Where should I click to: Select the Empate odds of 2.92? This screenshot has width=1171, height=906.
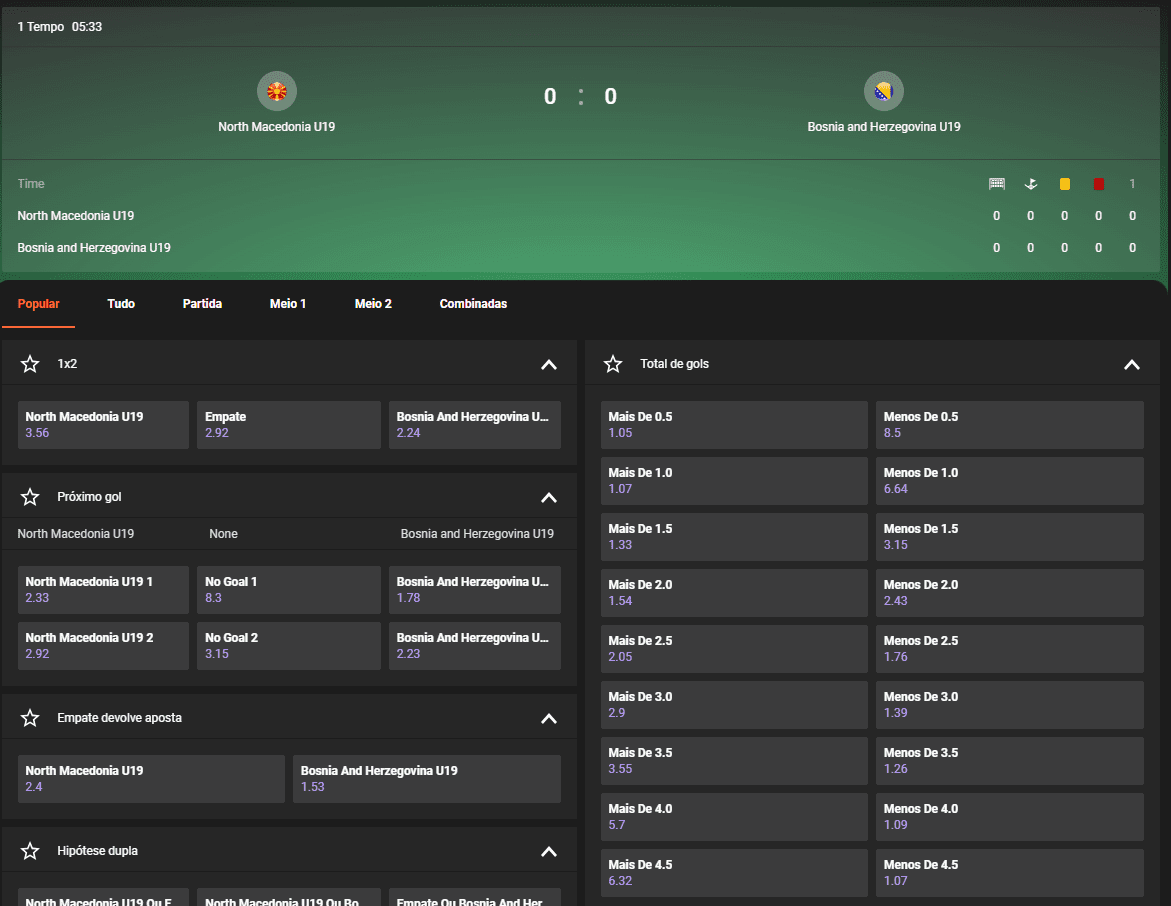point(288,425)
